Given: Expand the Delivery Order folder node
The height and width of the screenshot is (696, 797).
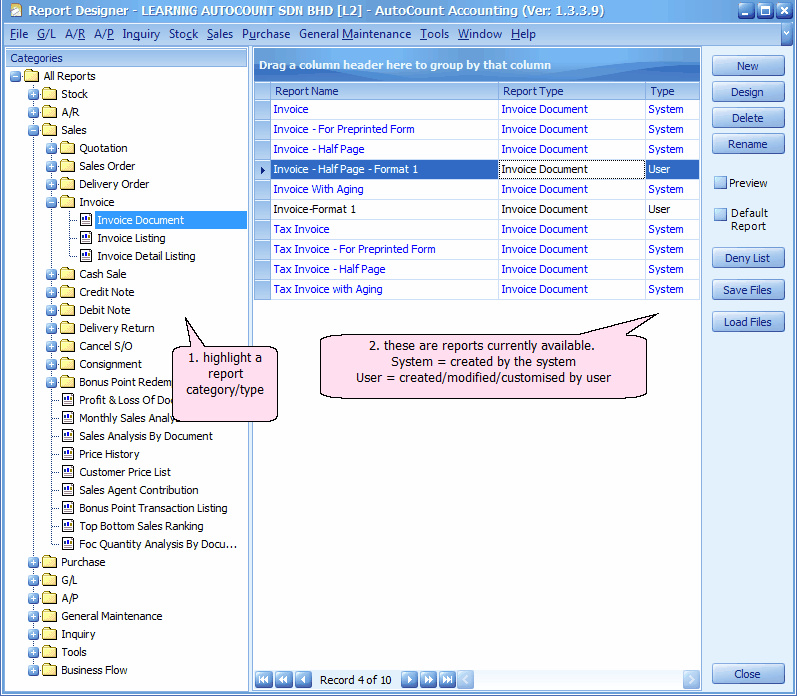Looking at the screenshot, I should pyautogui.click(x=51, y=184).
